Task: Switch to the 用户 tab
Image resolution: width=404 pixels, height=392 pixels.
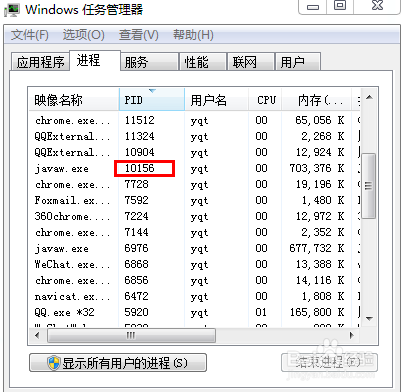Action: coord(298,62)
